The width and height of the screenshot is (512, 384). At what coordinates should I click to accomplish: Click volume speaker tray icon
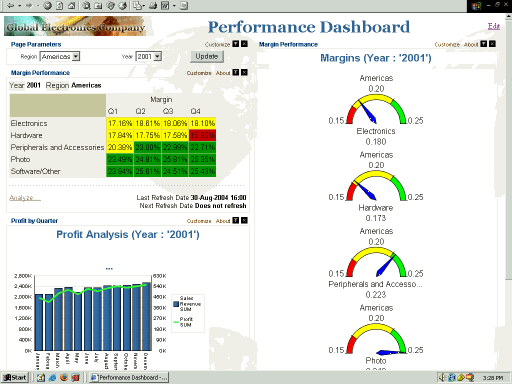click(x=442, y=377)
